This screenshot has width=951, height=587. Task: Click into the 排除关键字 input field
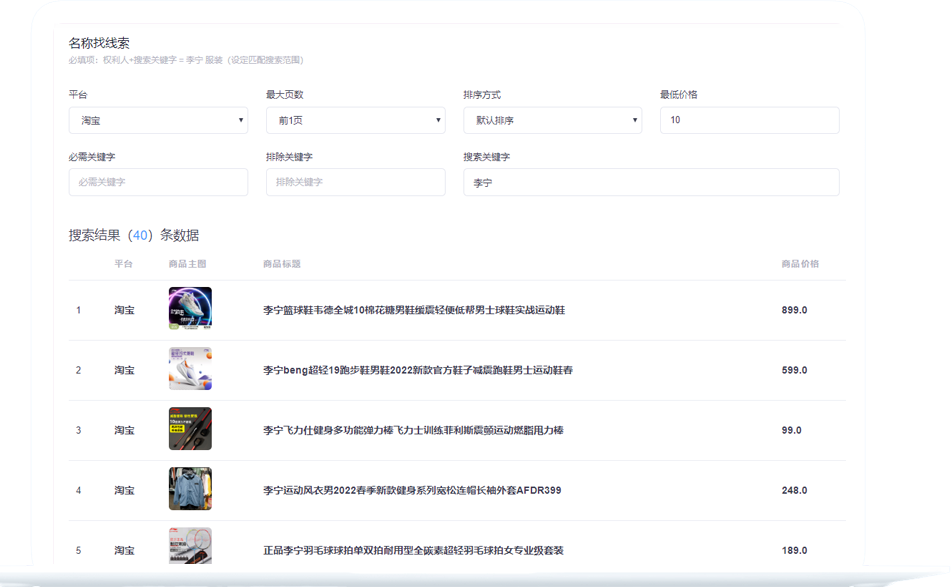click(355, 182)
